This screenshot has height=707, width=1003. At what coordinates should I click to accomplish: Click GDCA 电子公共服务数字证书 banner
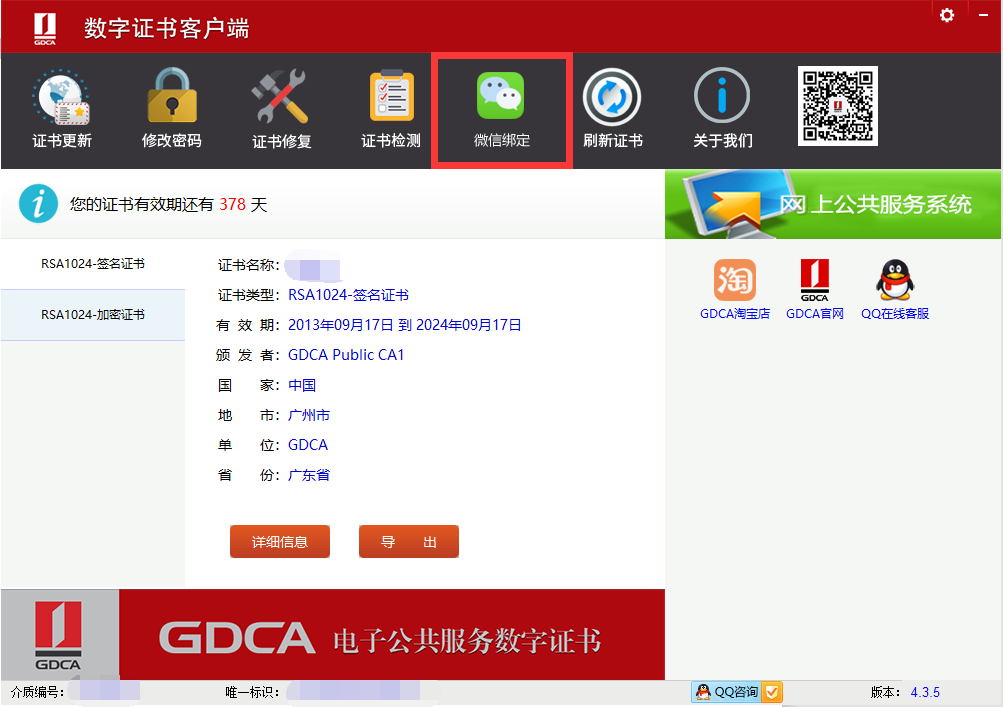tap(333, 635)
